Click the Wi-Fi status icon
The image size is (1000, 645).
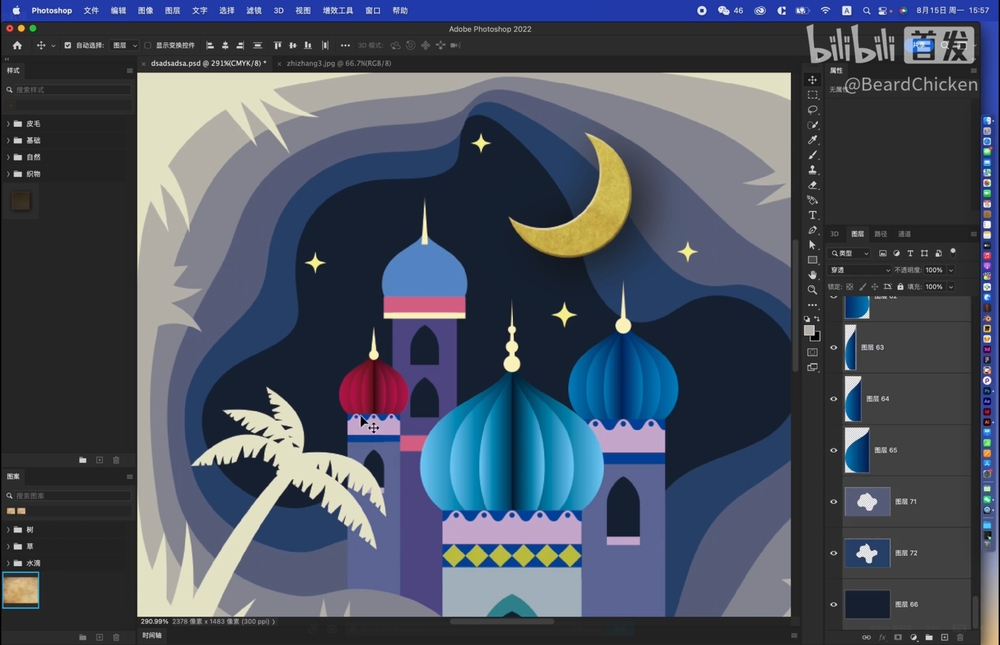click(825, 10)
